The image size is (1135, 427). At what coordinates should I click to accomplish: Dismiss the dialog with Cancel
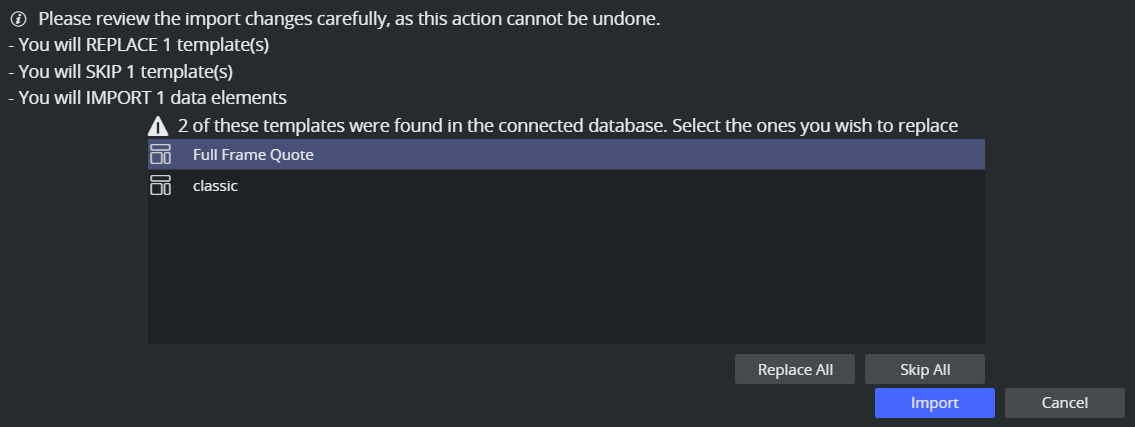pos(1064,403)
